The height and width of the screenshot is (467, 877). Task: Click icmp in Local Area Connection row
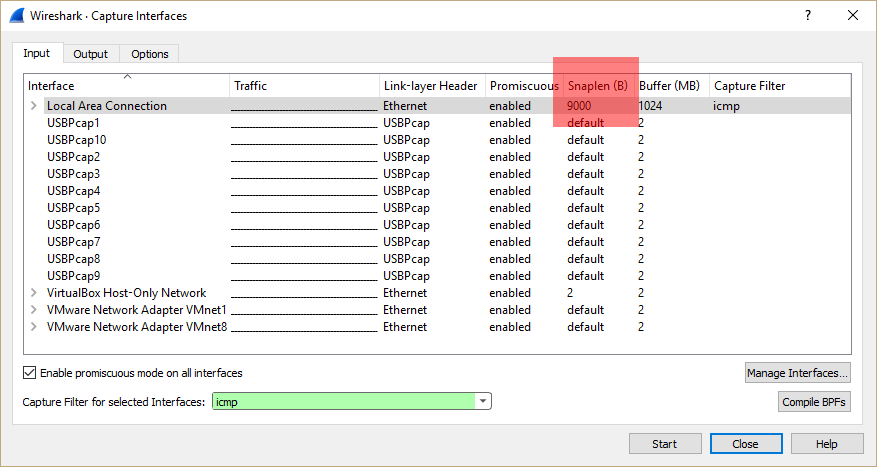pos(726,106)
